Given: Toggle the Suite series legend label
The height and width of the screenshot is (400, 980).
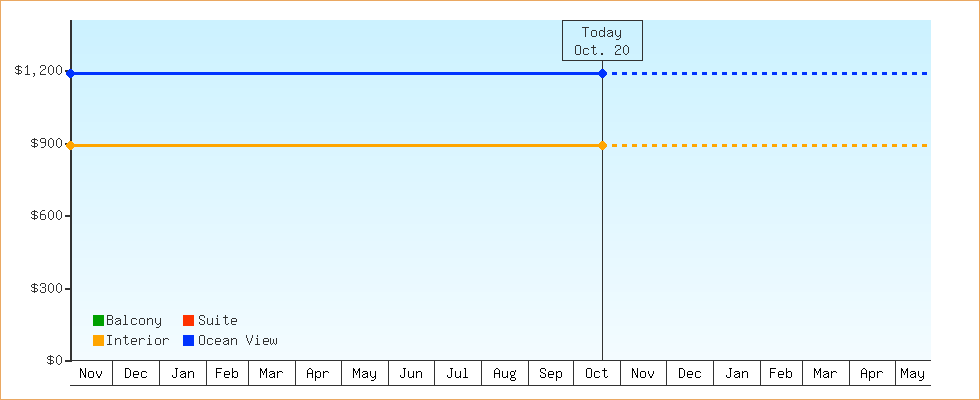Looking at the screenshot, I should tap(218, 320).
